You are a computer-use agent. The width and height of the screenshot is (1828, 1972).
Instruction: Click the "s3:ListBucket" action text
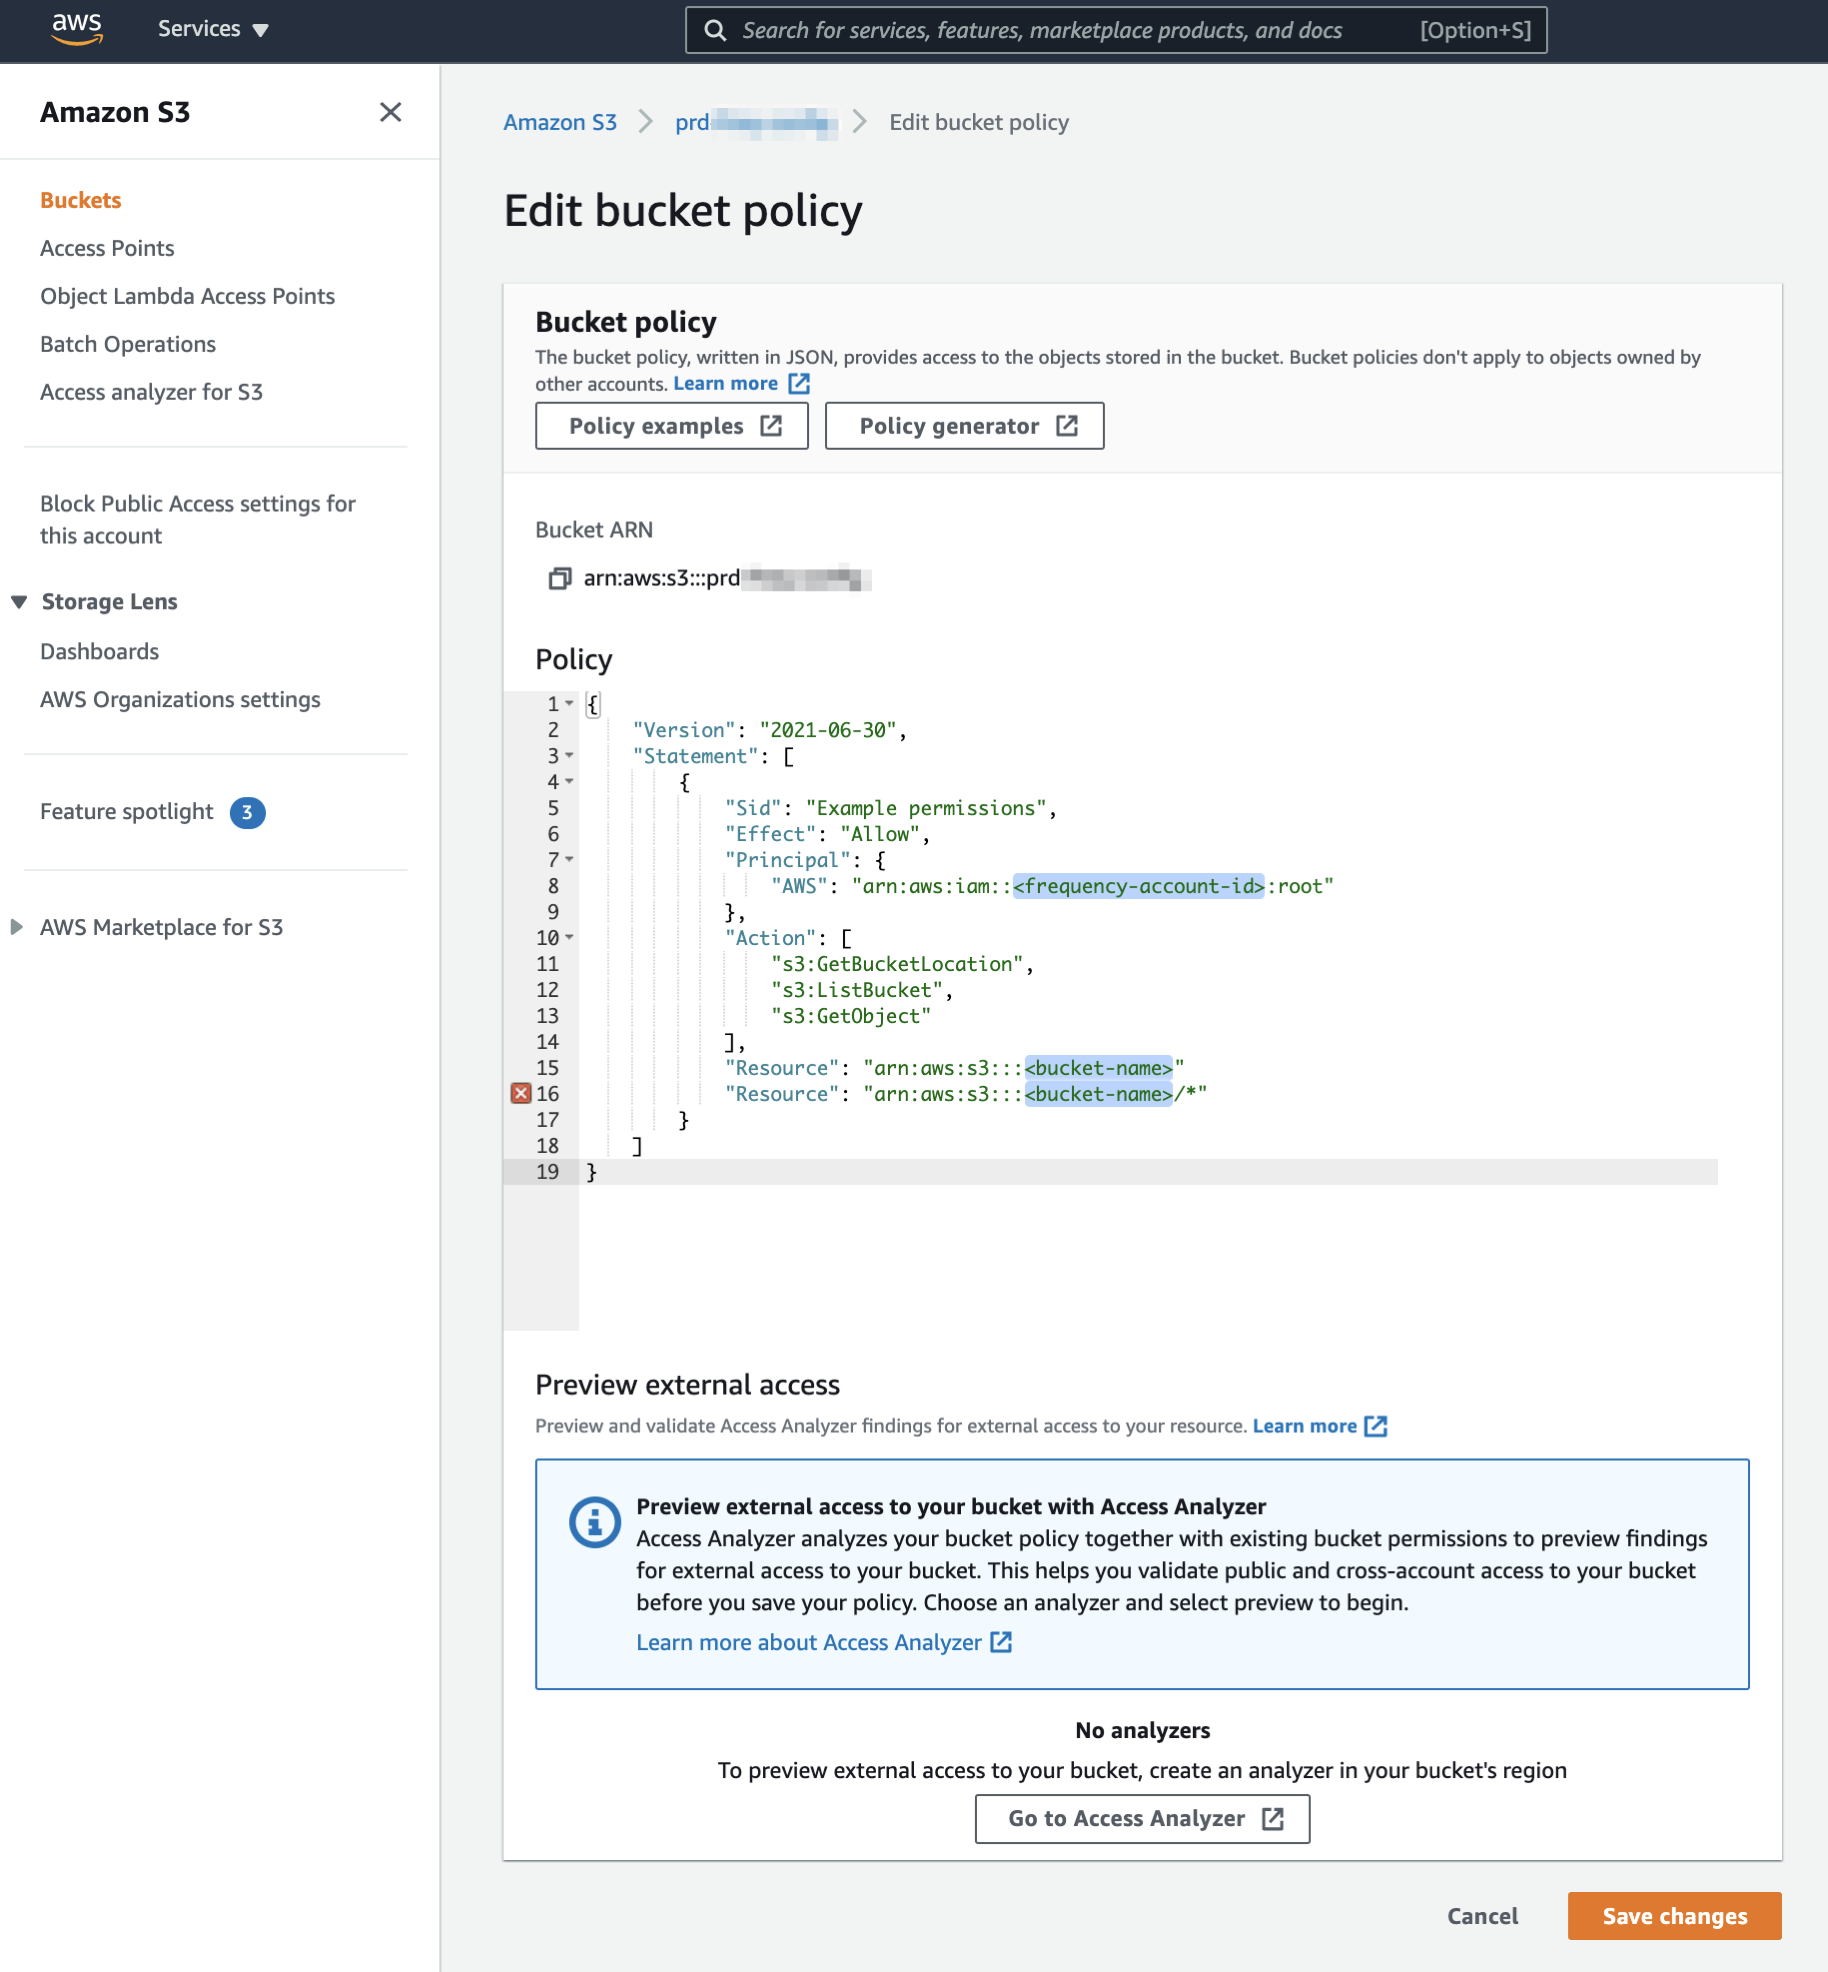pos(857,990)
